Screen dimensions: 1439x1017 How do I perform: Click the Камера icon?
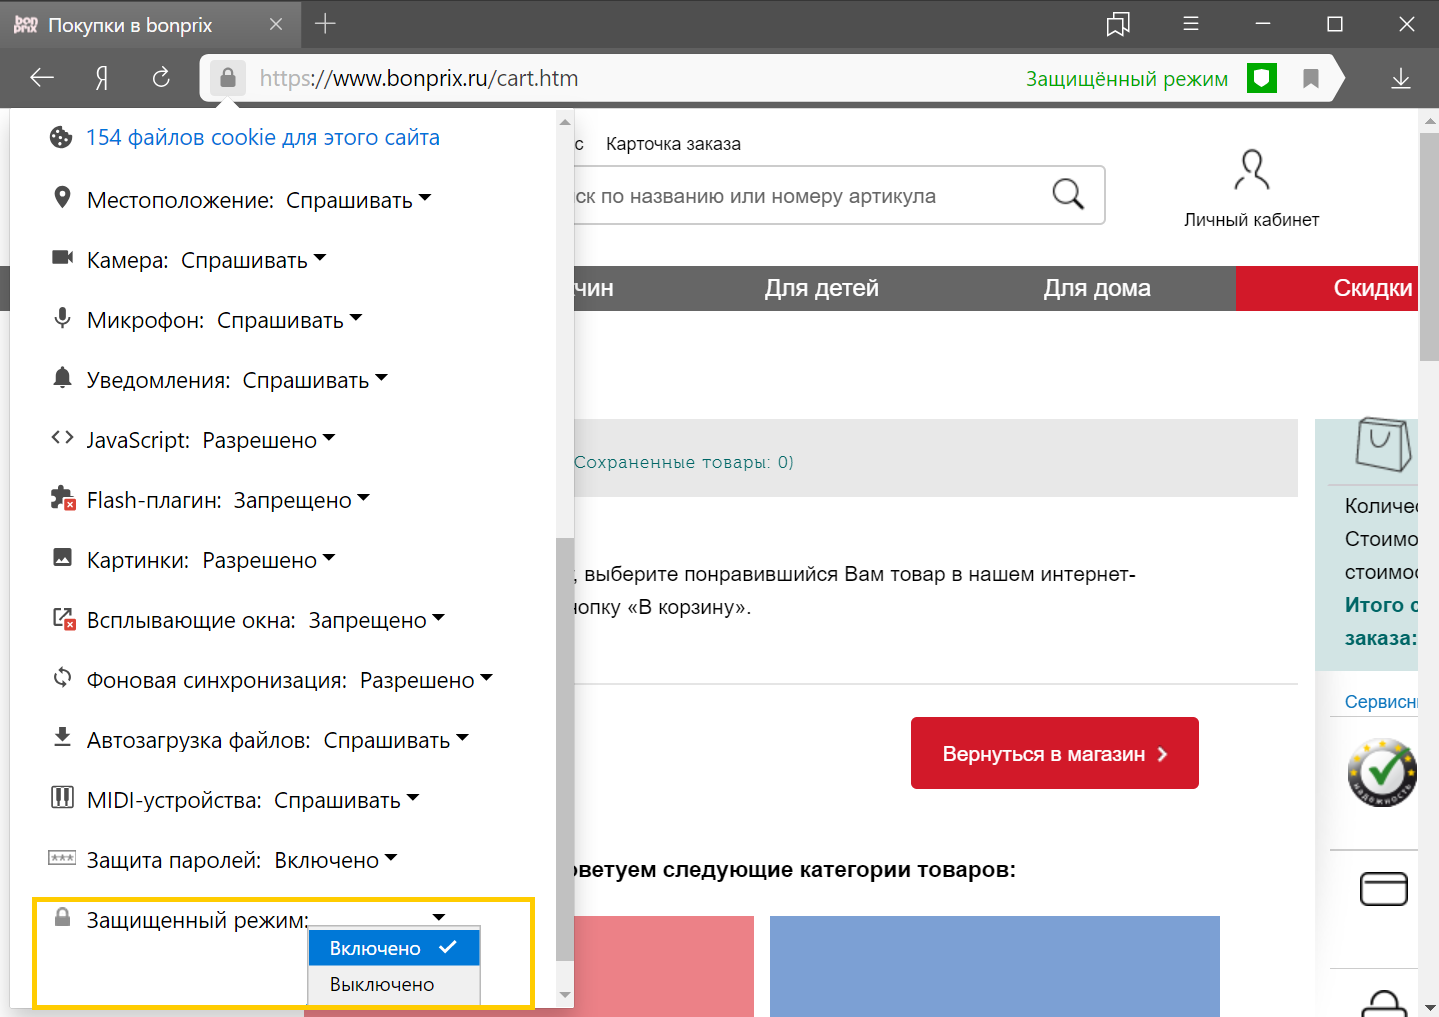(62, 258)
